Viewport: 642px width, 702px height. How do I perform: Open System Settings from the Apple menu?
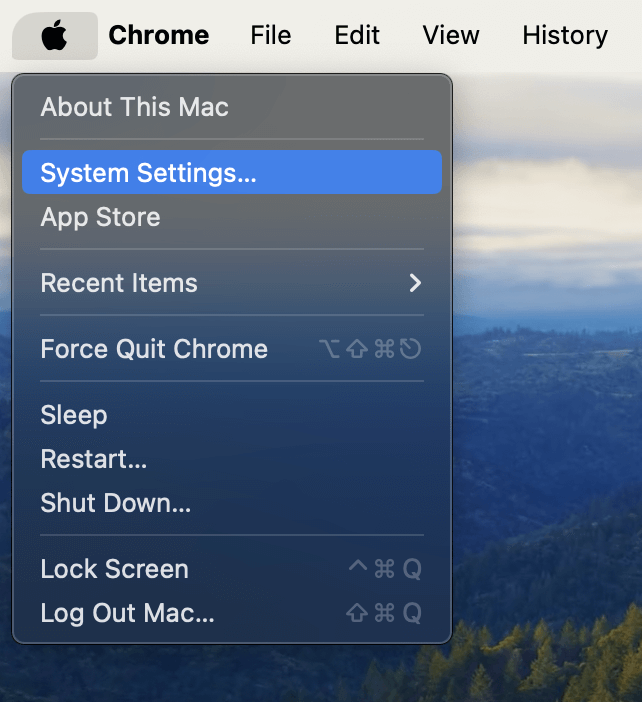click(148, 173)
